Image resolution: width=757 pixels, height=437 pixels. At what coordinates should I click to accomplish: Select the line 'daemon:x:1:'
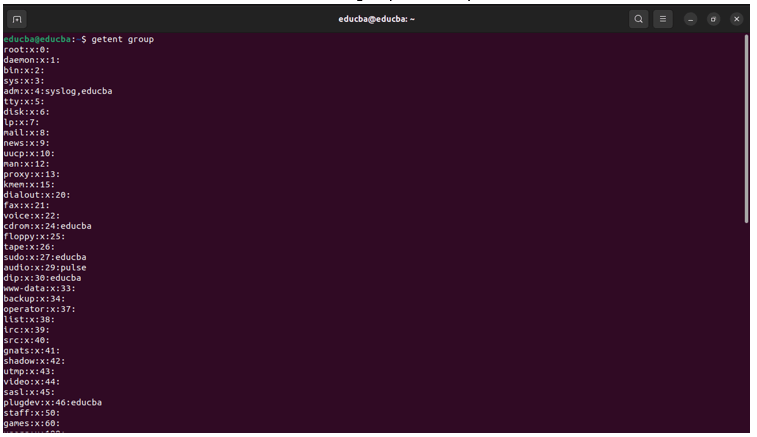pyautogui.click(x=32, y=60)
